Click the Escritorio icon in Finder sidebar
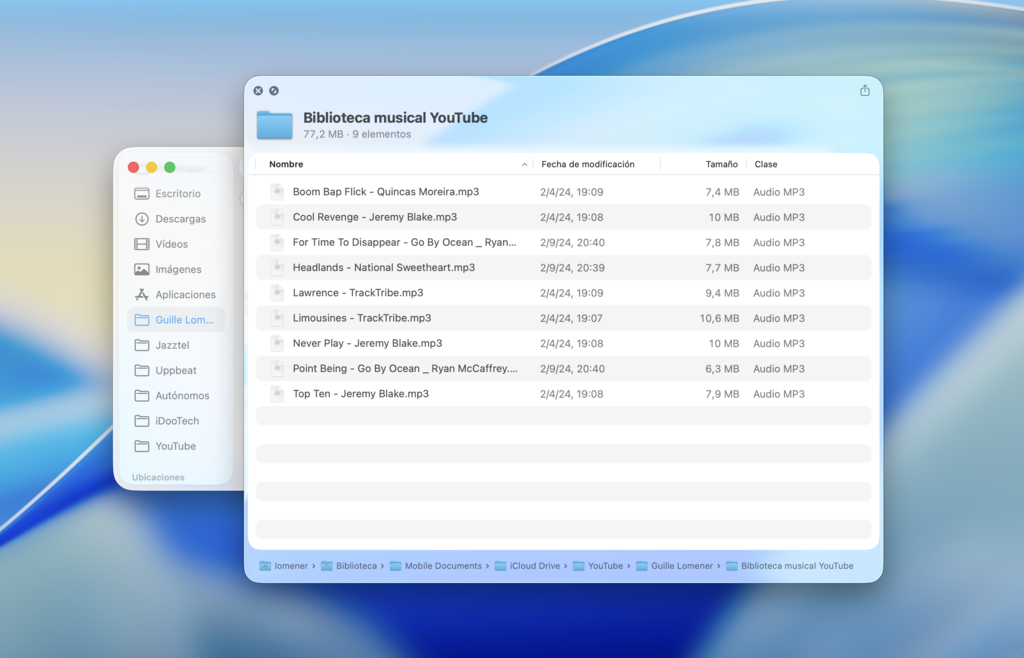 coord(142,194)
